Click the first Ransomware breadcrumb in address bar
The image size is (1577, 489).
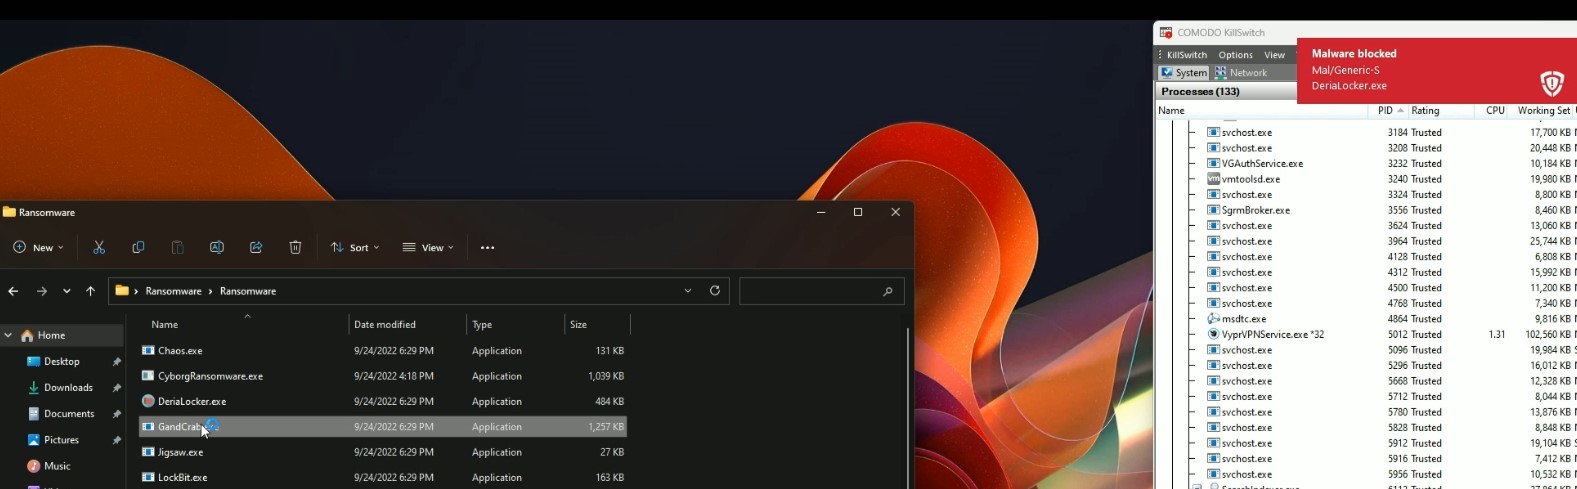pyautogui.click(x=173, y=291)
